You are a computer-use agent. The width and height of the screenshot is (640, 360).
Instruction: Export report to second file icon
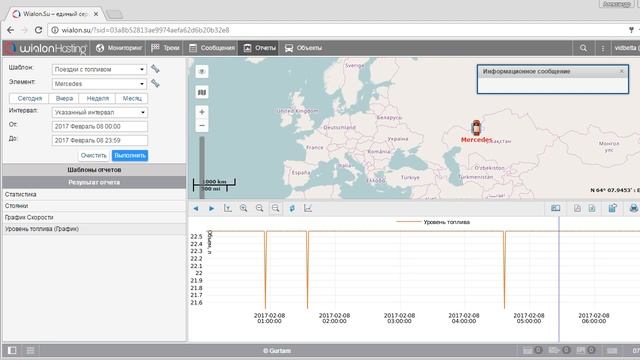tap(592, 208)
